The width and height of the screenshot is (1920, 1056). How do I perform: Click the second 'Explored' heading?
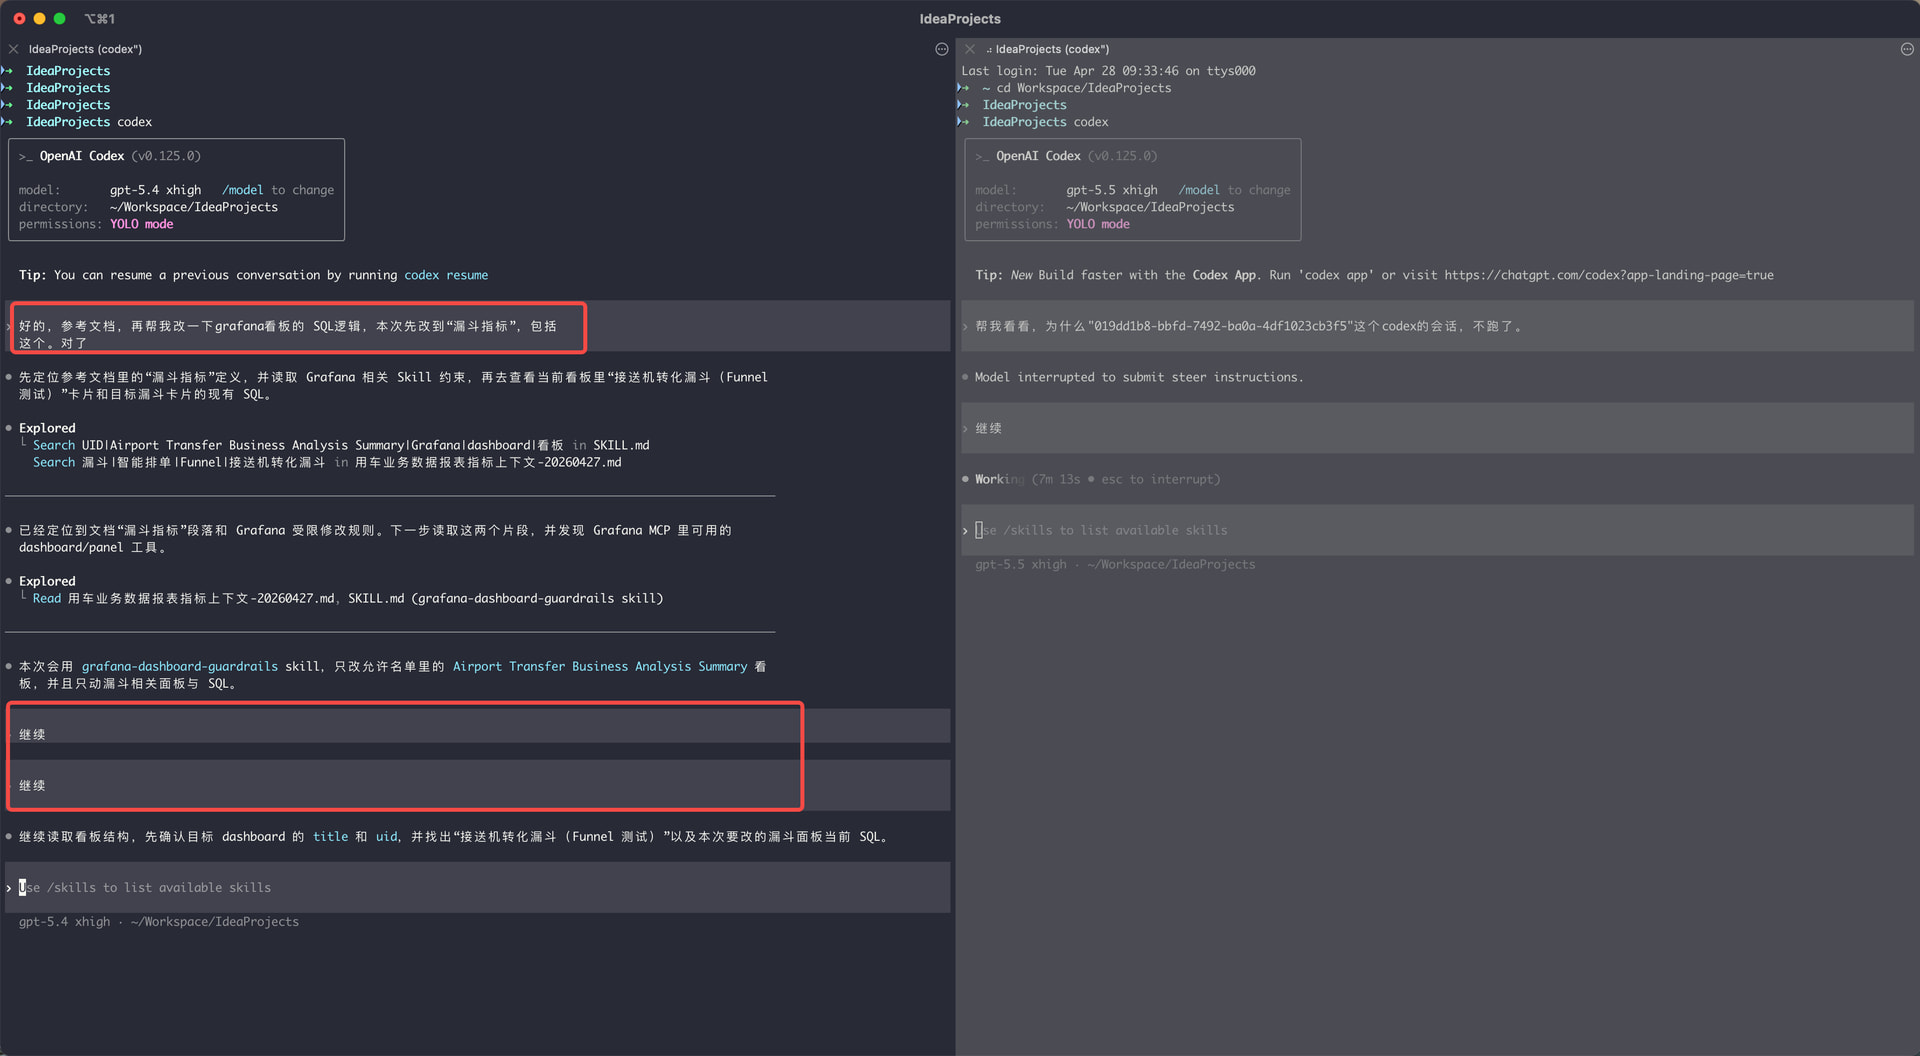(x=47, y=581)
